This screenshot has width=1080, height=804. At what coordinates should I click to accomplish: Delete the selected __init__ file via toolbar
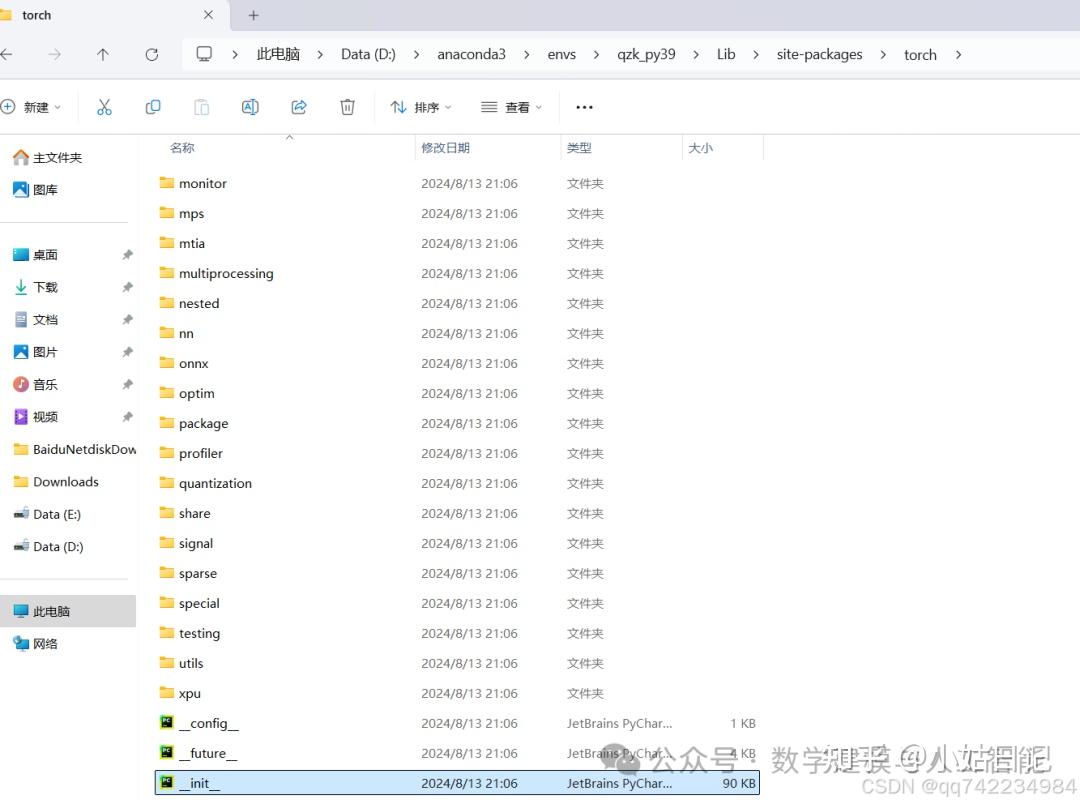(x=347, y=107)
